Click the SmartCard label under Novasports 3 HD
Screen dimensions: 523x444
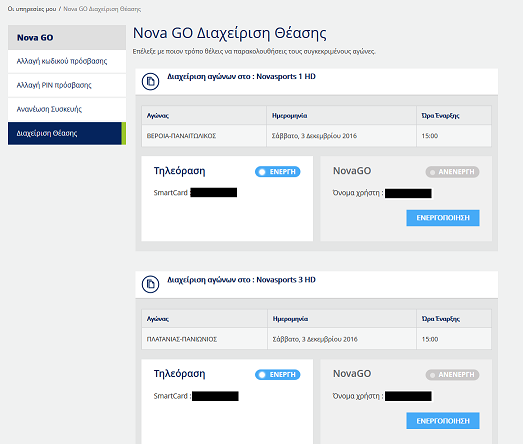tap(172, 396)
